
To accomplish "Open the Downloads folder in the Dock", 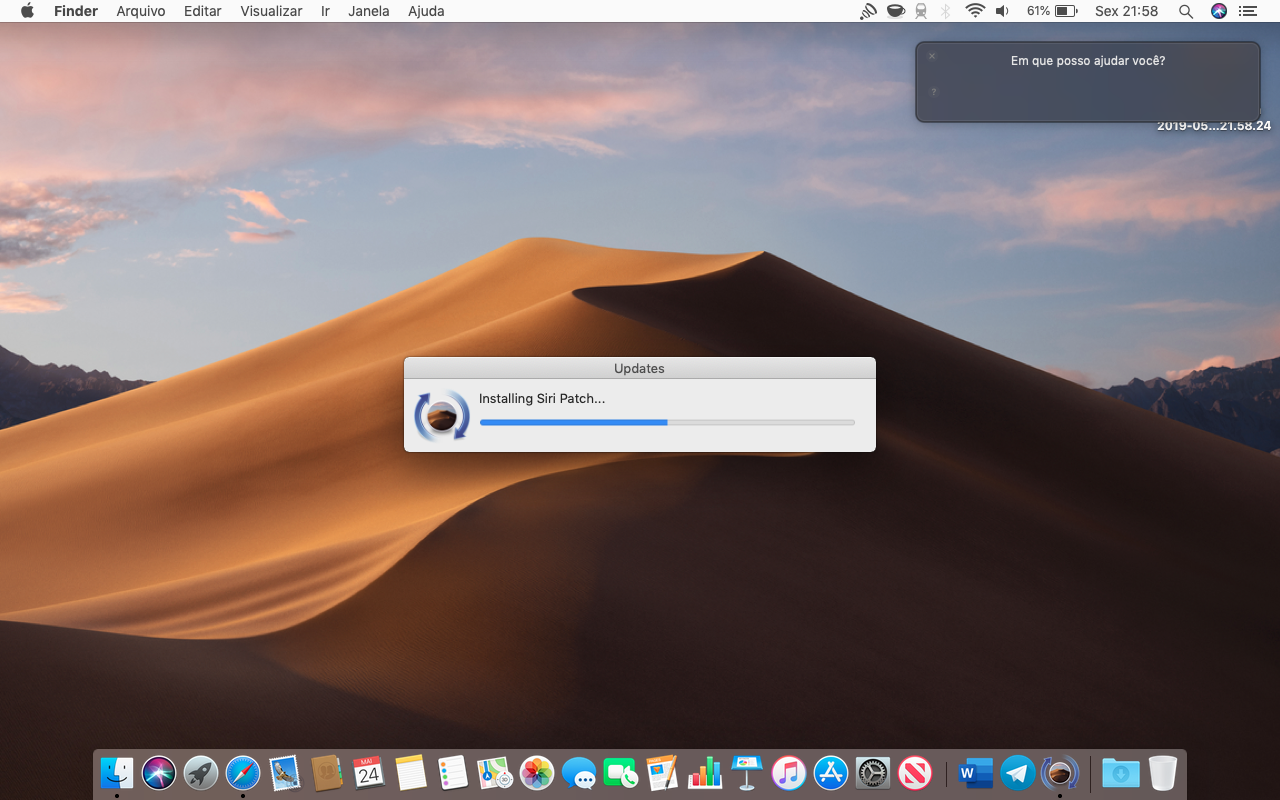I will [x=1120, y=772].
